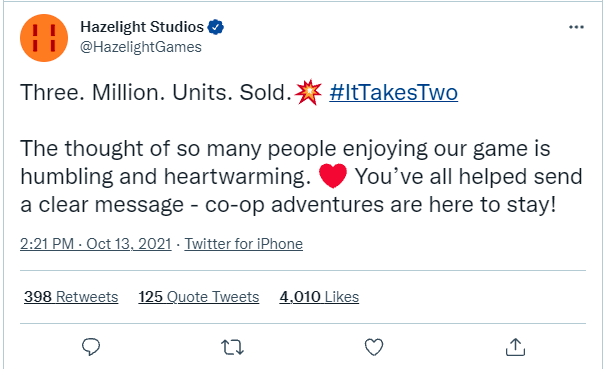Click the blue verified badge icon

(x=216, y=27)
